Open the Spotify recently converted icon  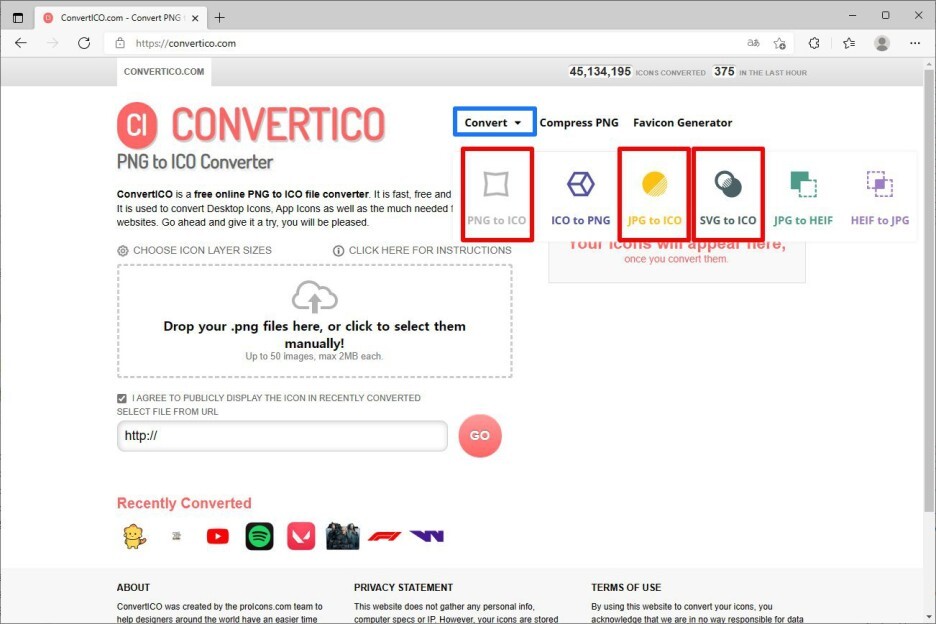tap(259, 536)
